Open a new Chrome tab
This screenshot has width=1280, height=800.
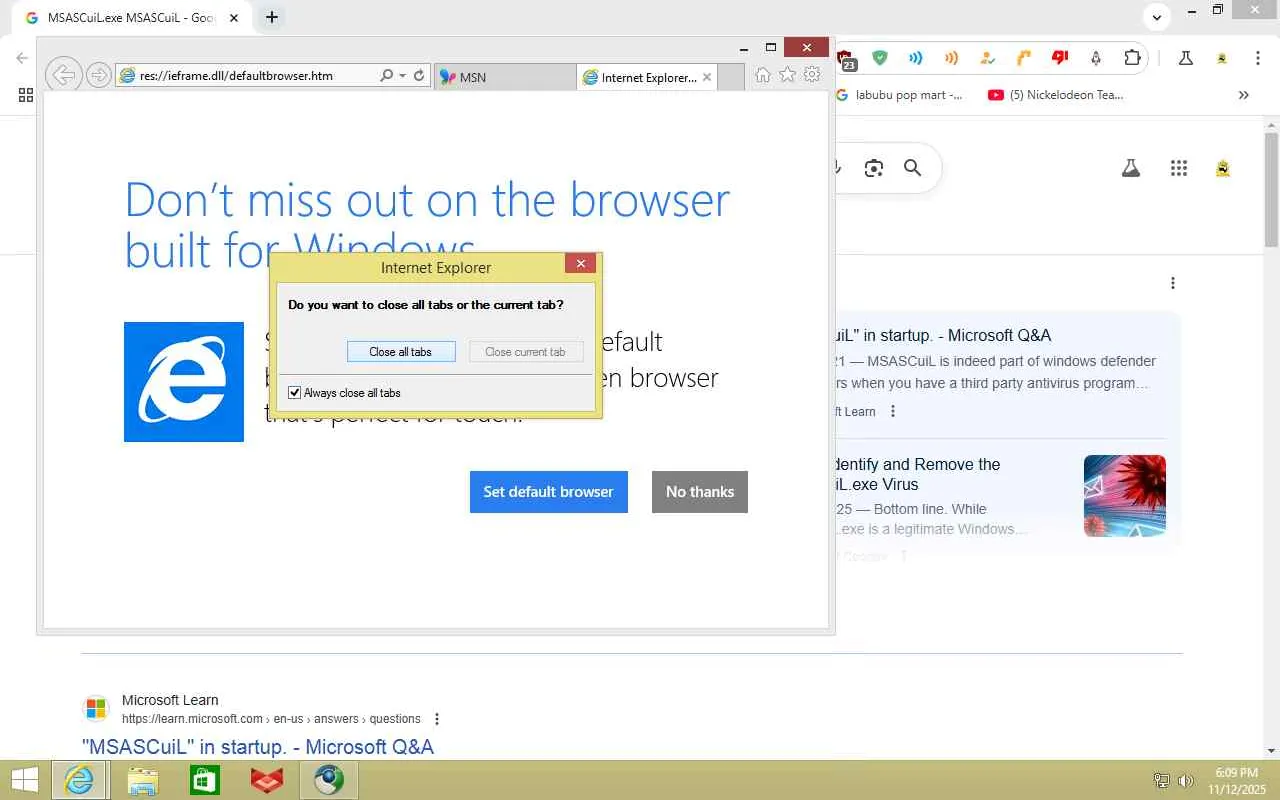click(271, 17)
